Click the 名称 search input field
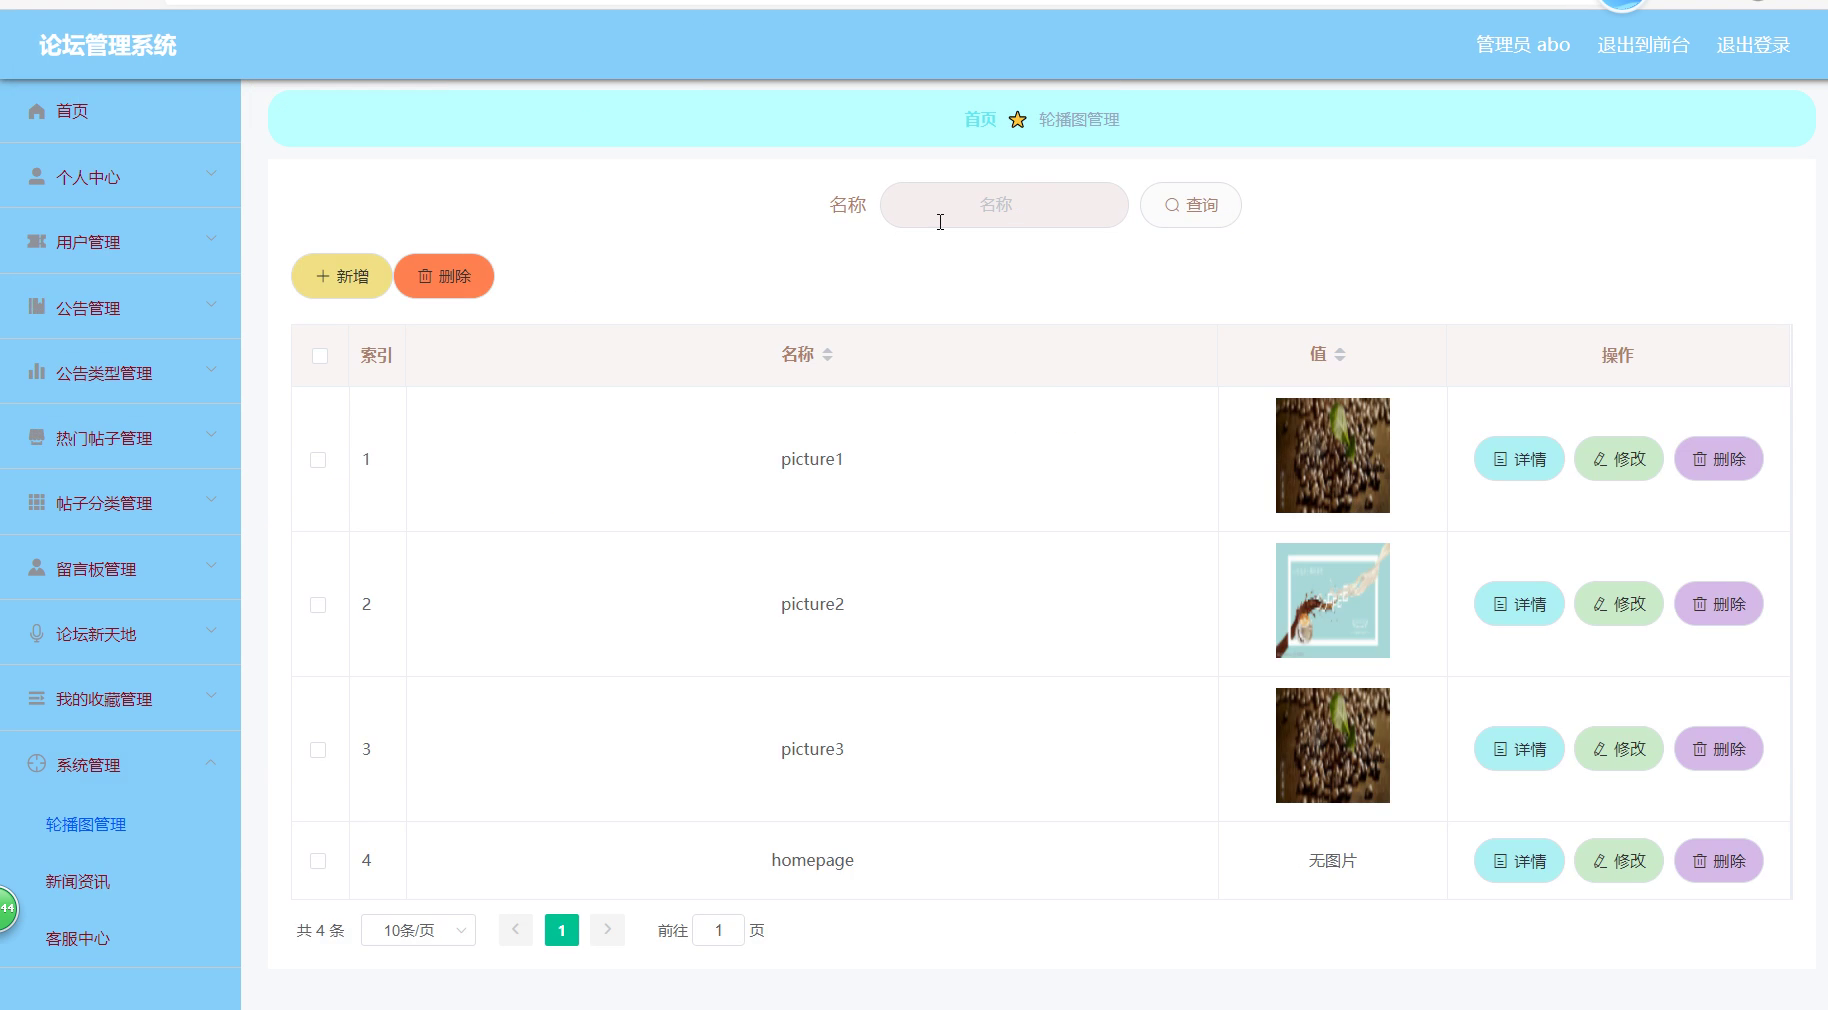Viewport: 1828px width, 1010px height. pyautogui.click(x=1004, y=205)
